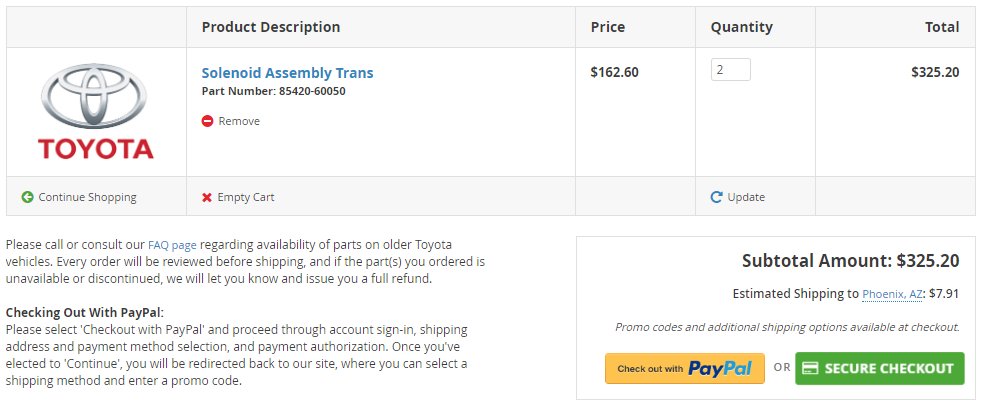Viewport: 984px width, 416px height.
Task: Click the red Remove minus icon
Action: [x=207, y=121]
